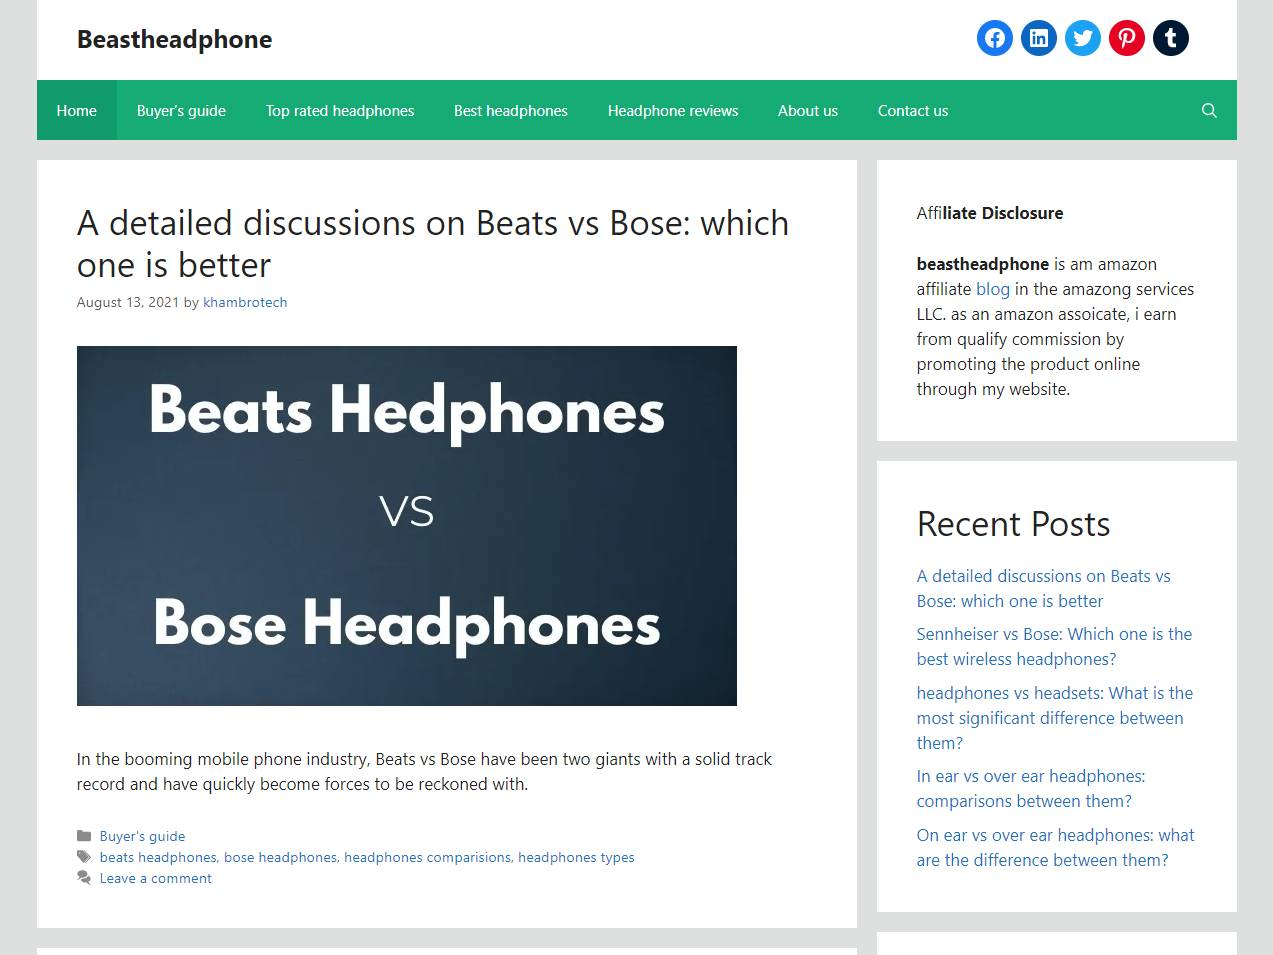Screen dimensions: 1273x955
Task: Open the search magnifier icon in navbar
Action: tap(1209, 110)
